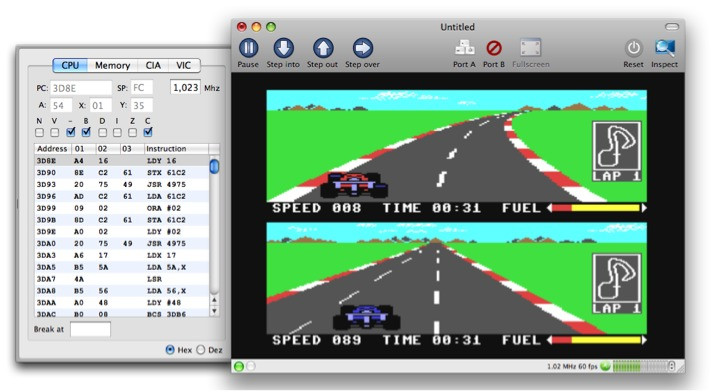Screen dimensions: 711x392
Task: Toggle the unused (-) flag checkbox
Action: pos(70,132)
